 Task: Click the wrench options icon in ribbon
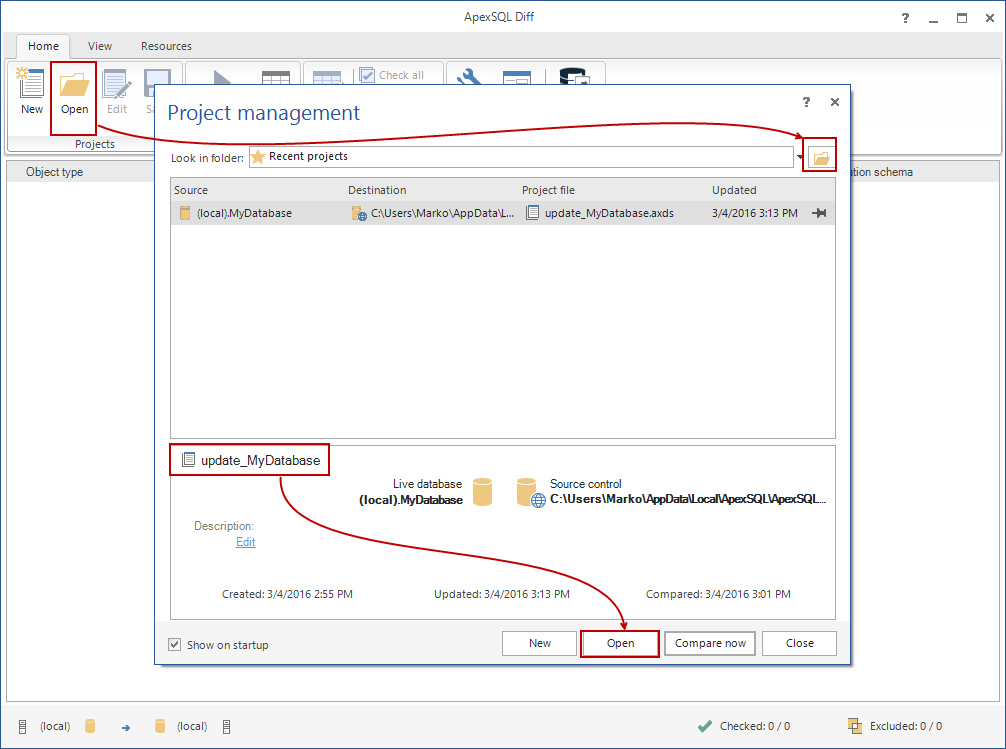(469, 76)
